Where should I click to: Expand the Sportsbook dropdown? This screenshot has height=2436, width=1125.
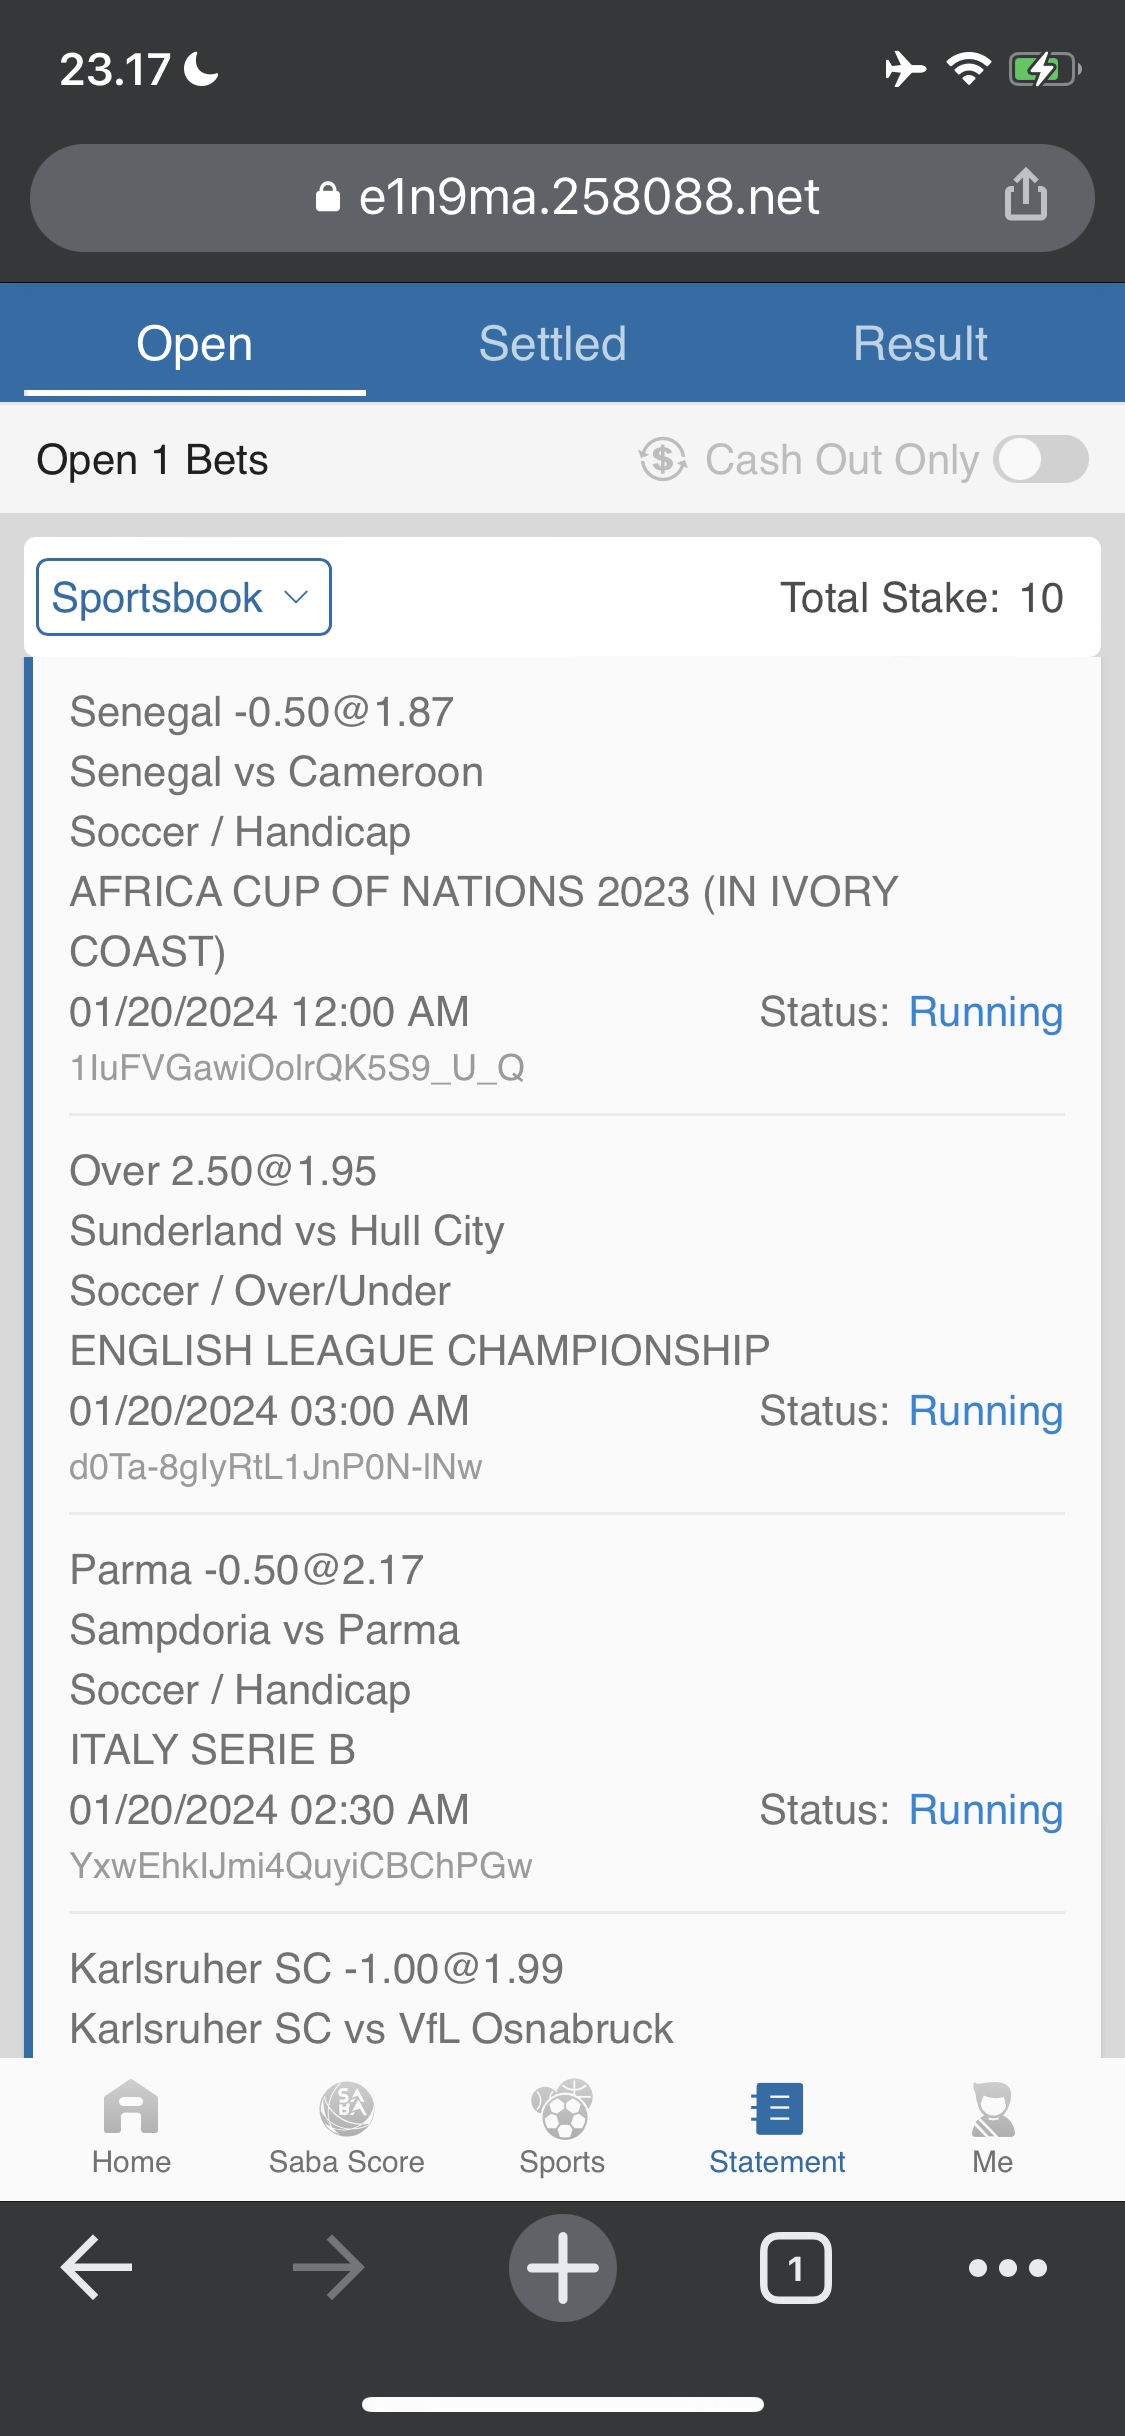click(x=184, y=597)
